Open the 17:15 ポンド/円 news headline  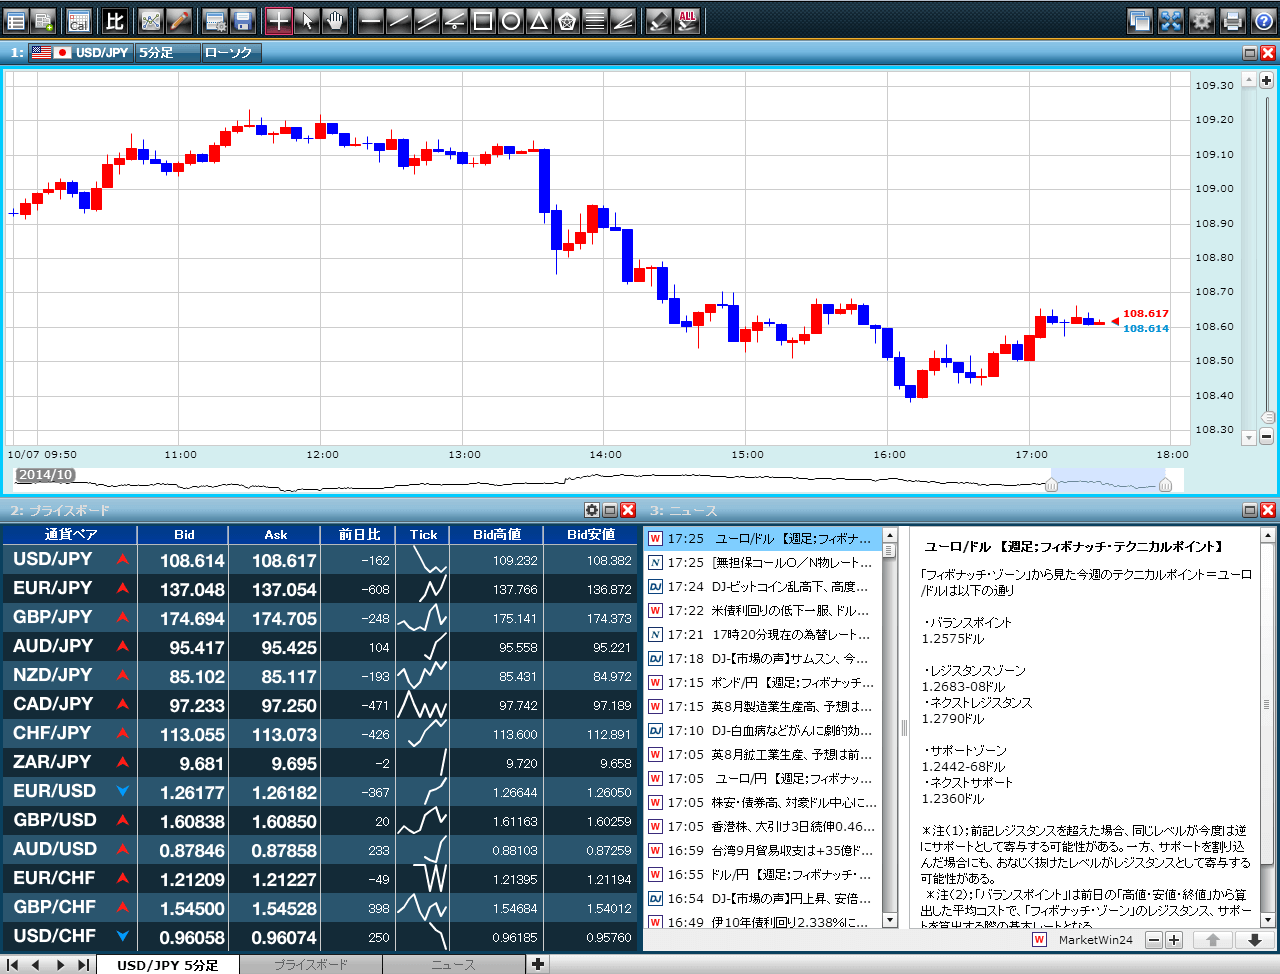tap(763, 682)
